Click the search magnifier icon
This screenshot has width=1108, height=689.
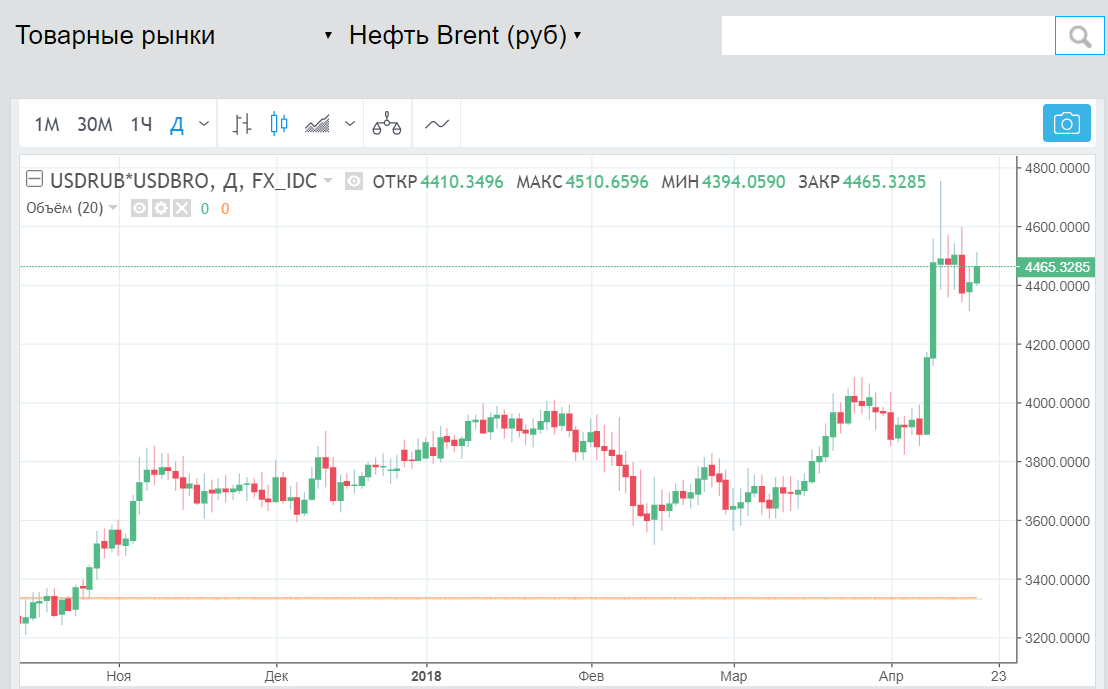tap(1080, 37)
